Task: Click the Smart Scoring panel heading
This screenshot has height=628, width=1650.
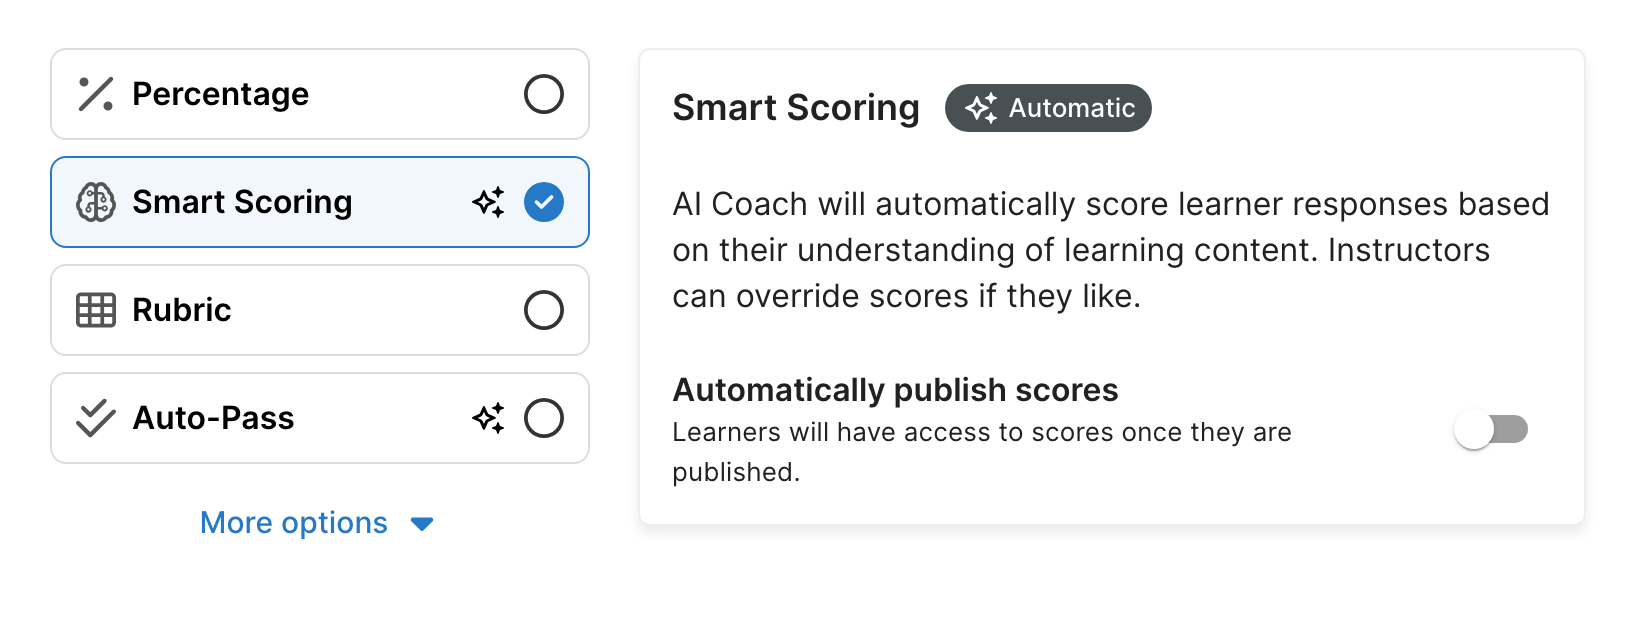Action: (796, 108)
